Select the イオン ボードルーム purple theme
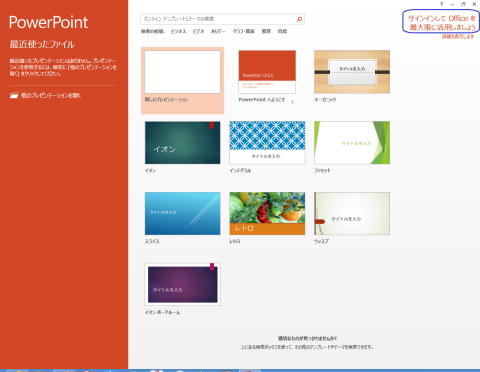Image resolution: width=480 pixels, height=372 pixels. (x=183, y=284)
